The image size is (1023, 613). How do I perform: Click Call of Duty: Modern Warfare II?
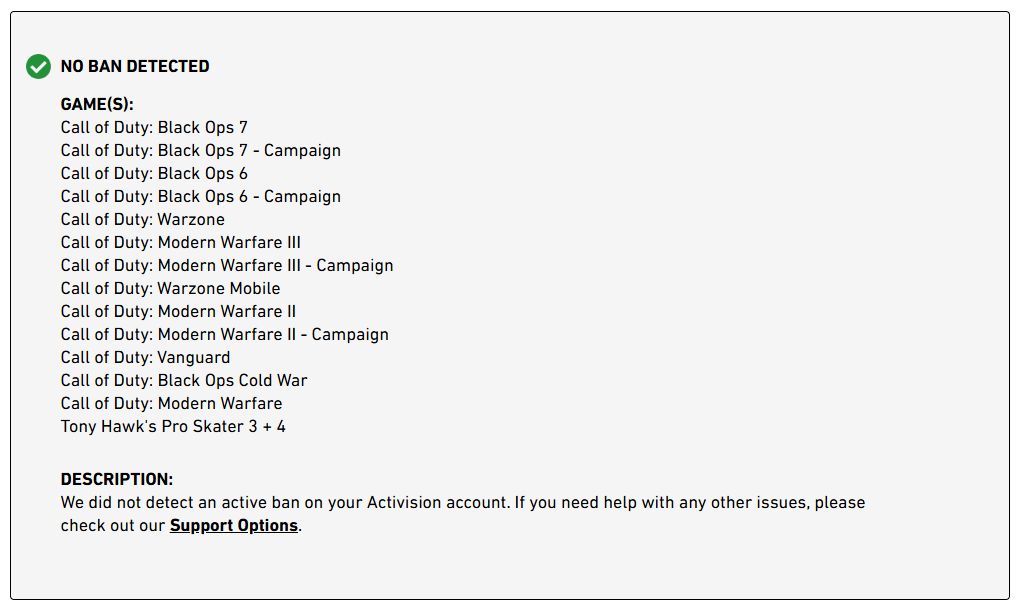[x=178, y=312]
